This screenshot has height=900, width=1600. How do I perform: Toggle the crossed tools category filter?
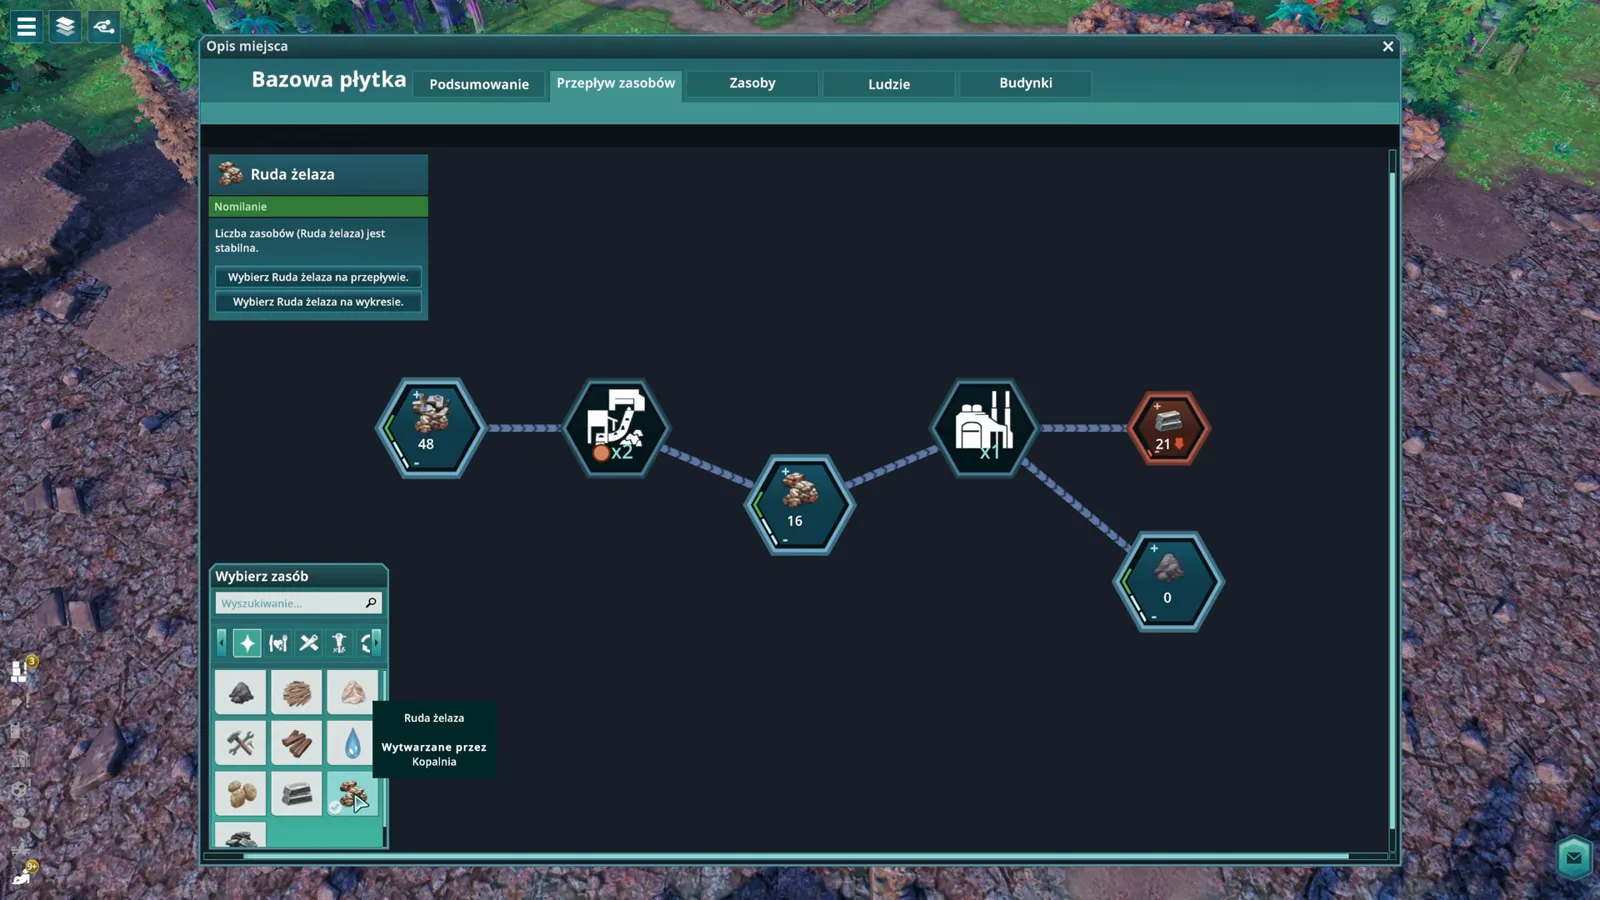click(309, 643)
